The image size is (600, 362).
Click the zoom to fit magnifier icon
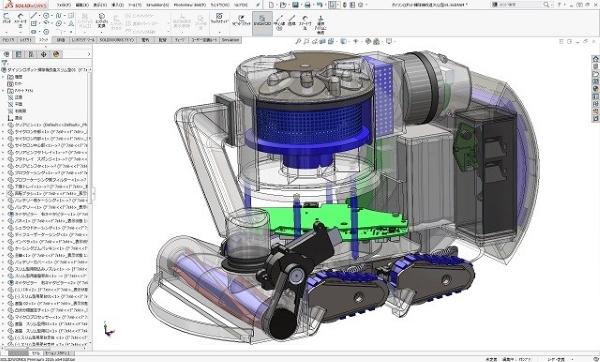tap(298, 41)
